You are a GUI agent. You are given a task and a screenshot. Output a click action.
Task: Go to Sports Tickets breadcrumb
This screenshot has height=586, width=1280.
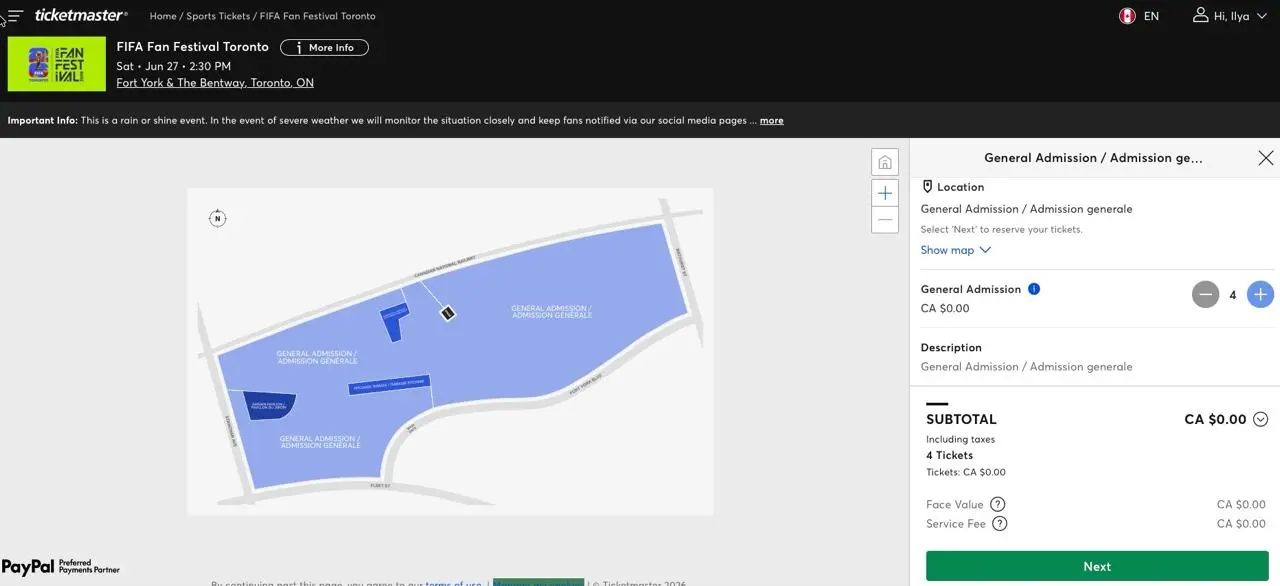(x=218, y=16)
